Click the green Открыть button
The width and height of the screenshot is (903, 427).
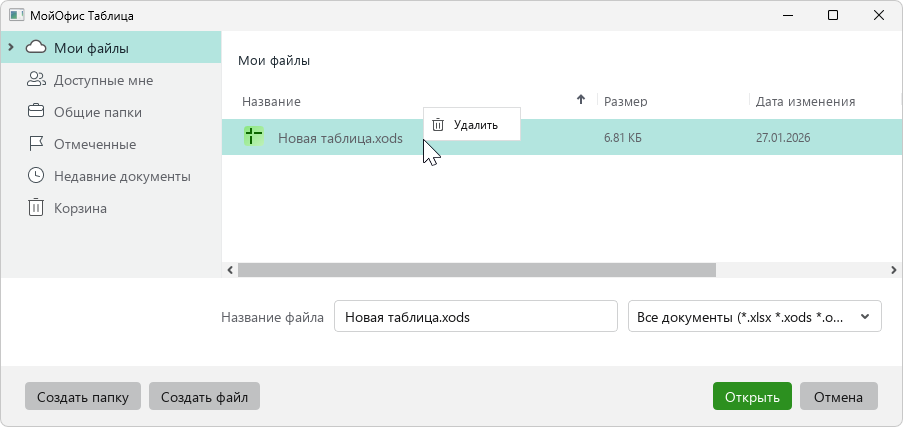[x=752, y=396]
